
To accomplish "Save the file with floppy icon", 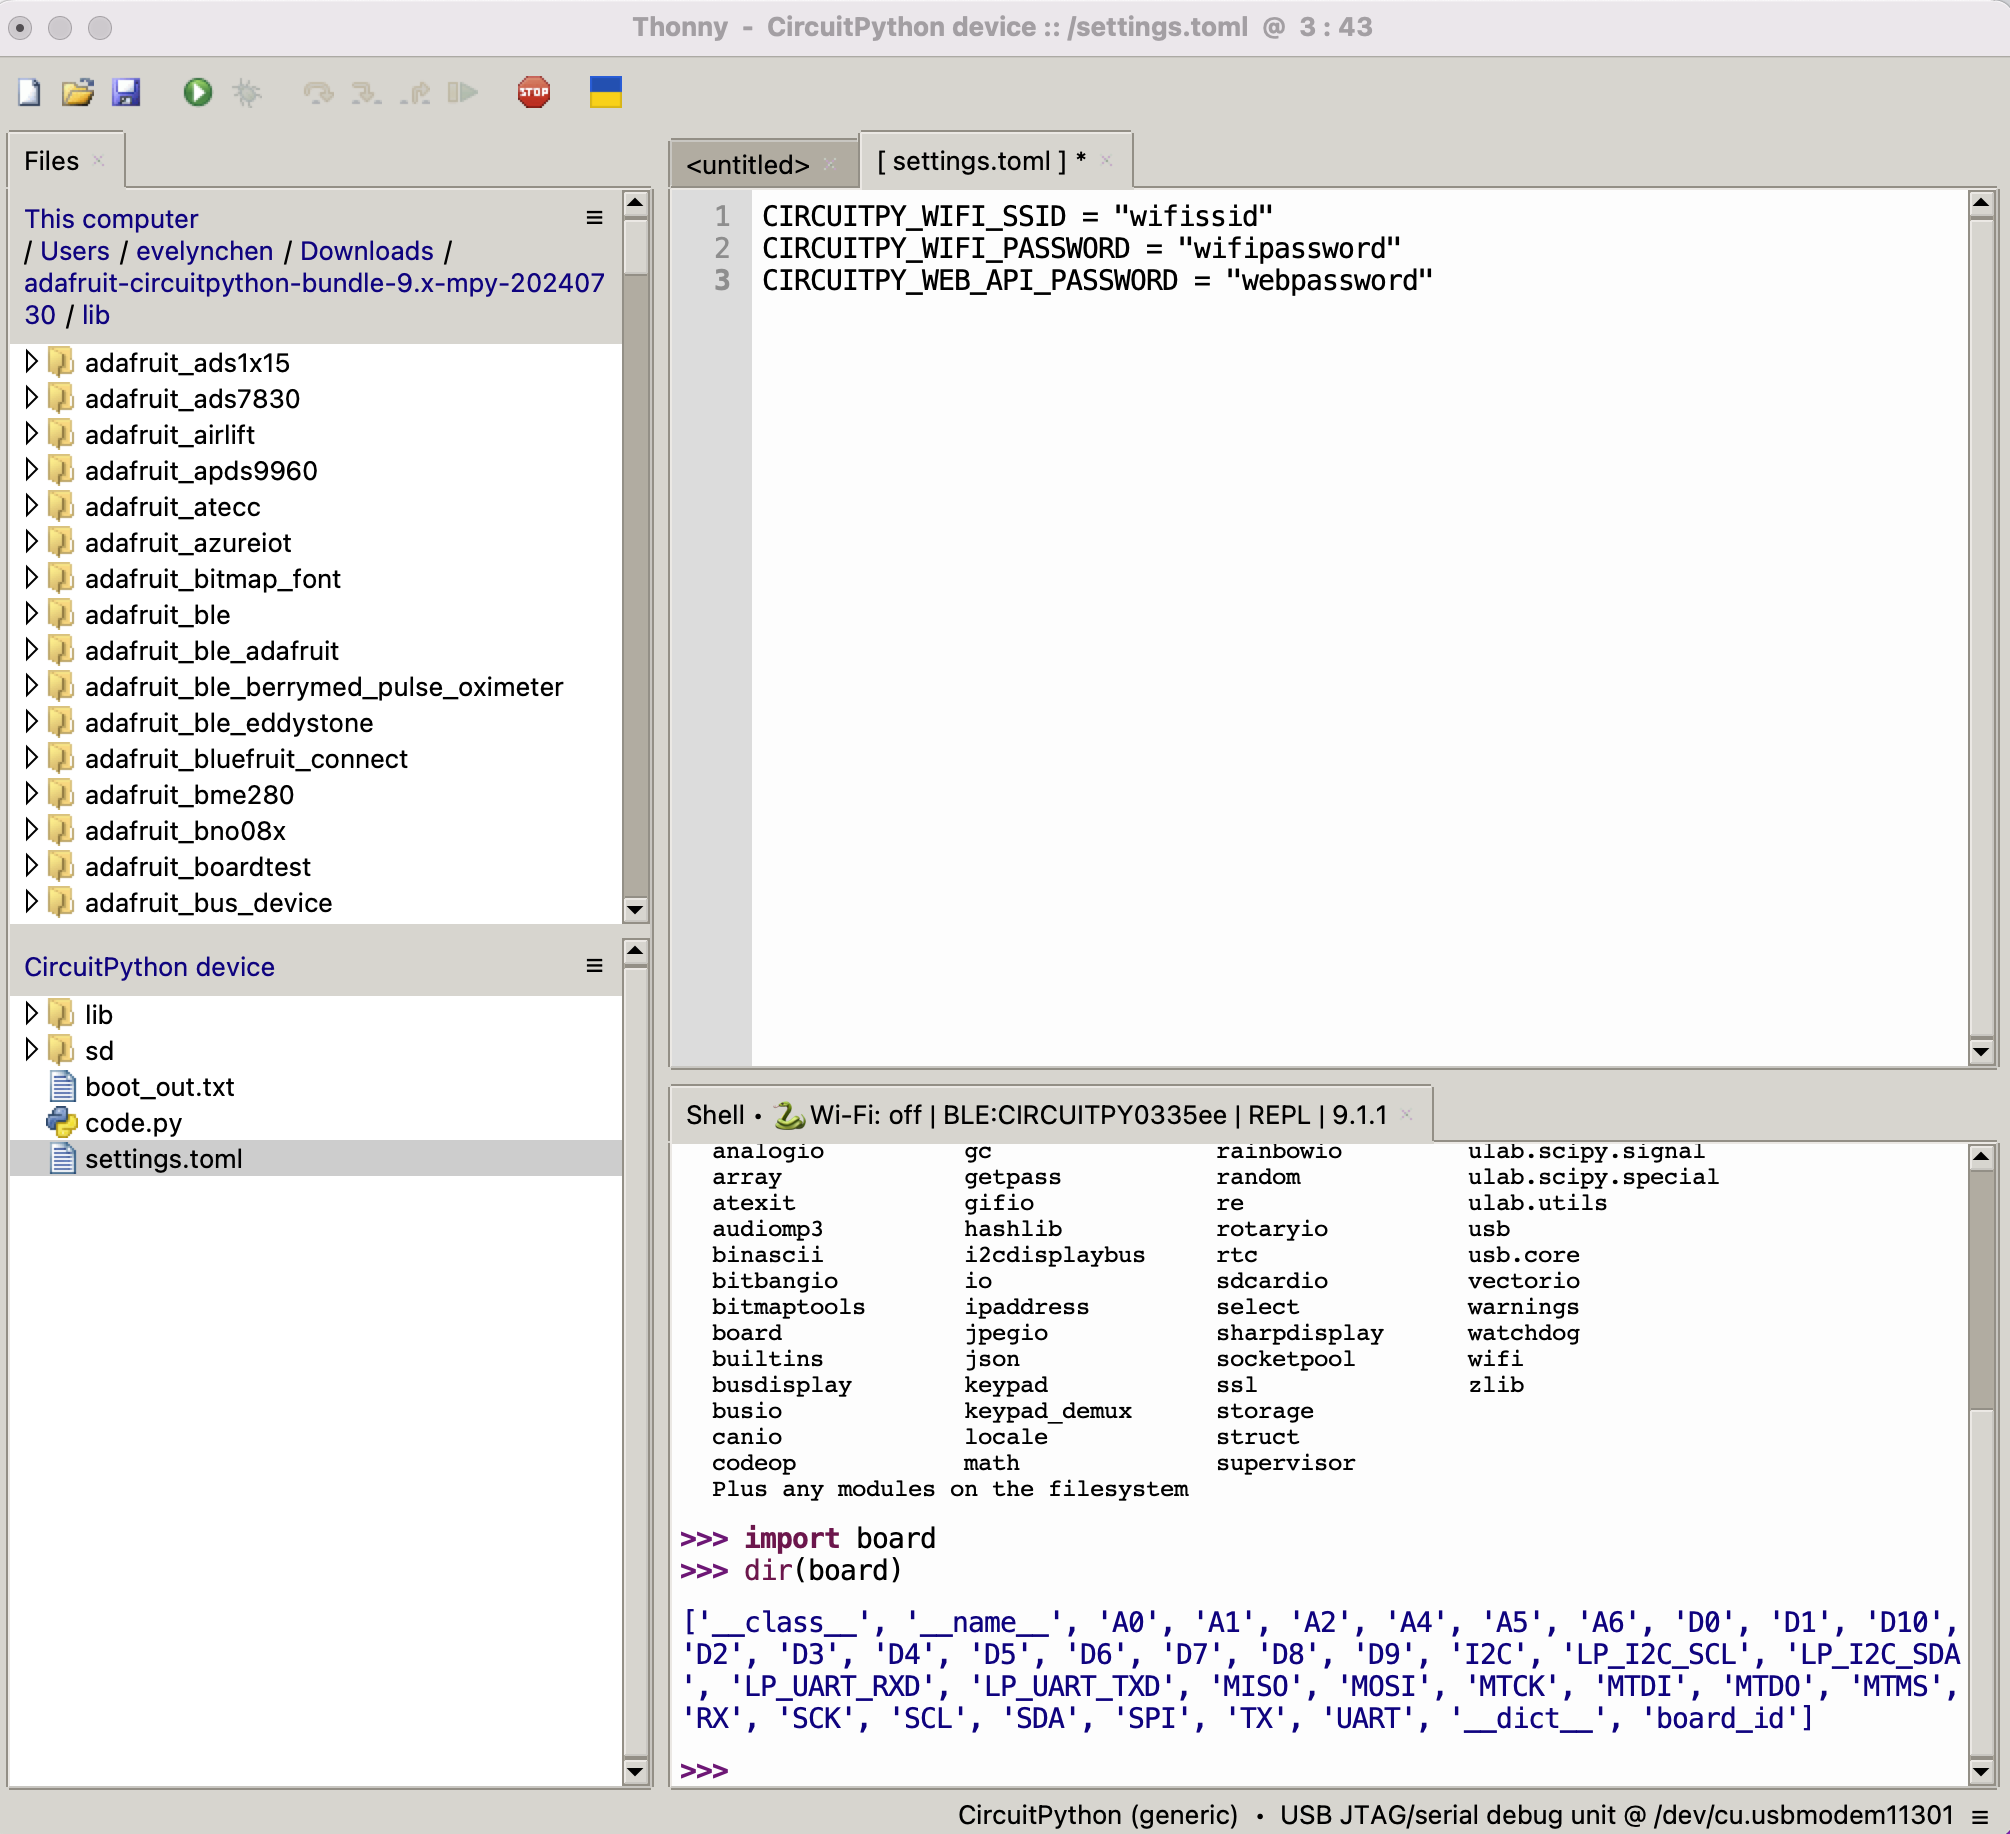I will pos(126,93).
